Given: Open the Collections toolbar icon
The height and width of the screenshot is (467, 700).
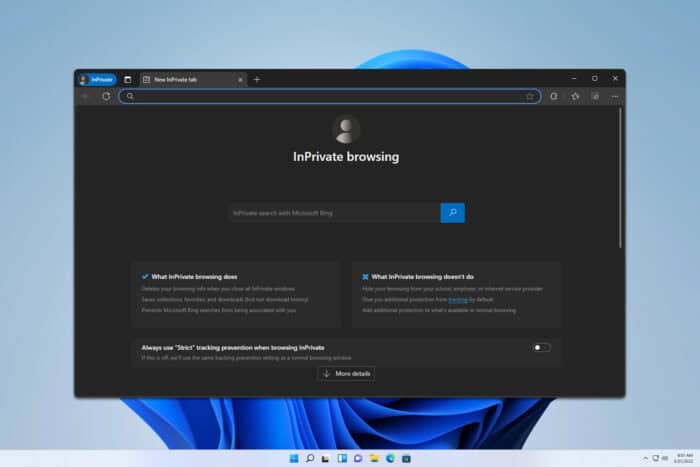Looking at the screenshot, I should coord(595,96).
